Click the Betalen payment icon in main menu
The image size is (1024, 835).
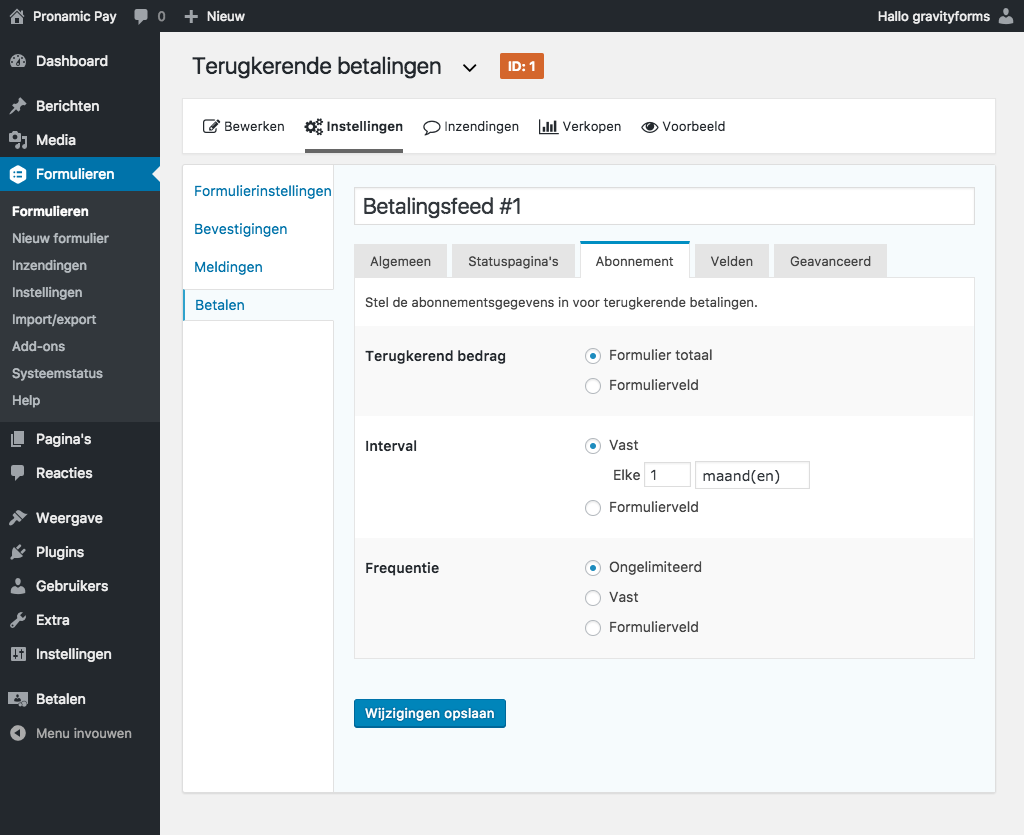18,699
